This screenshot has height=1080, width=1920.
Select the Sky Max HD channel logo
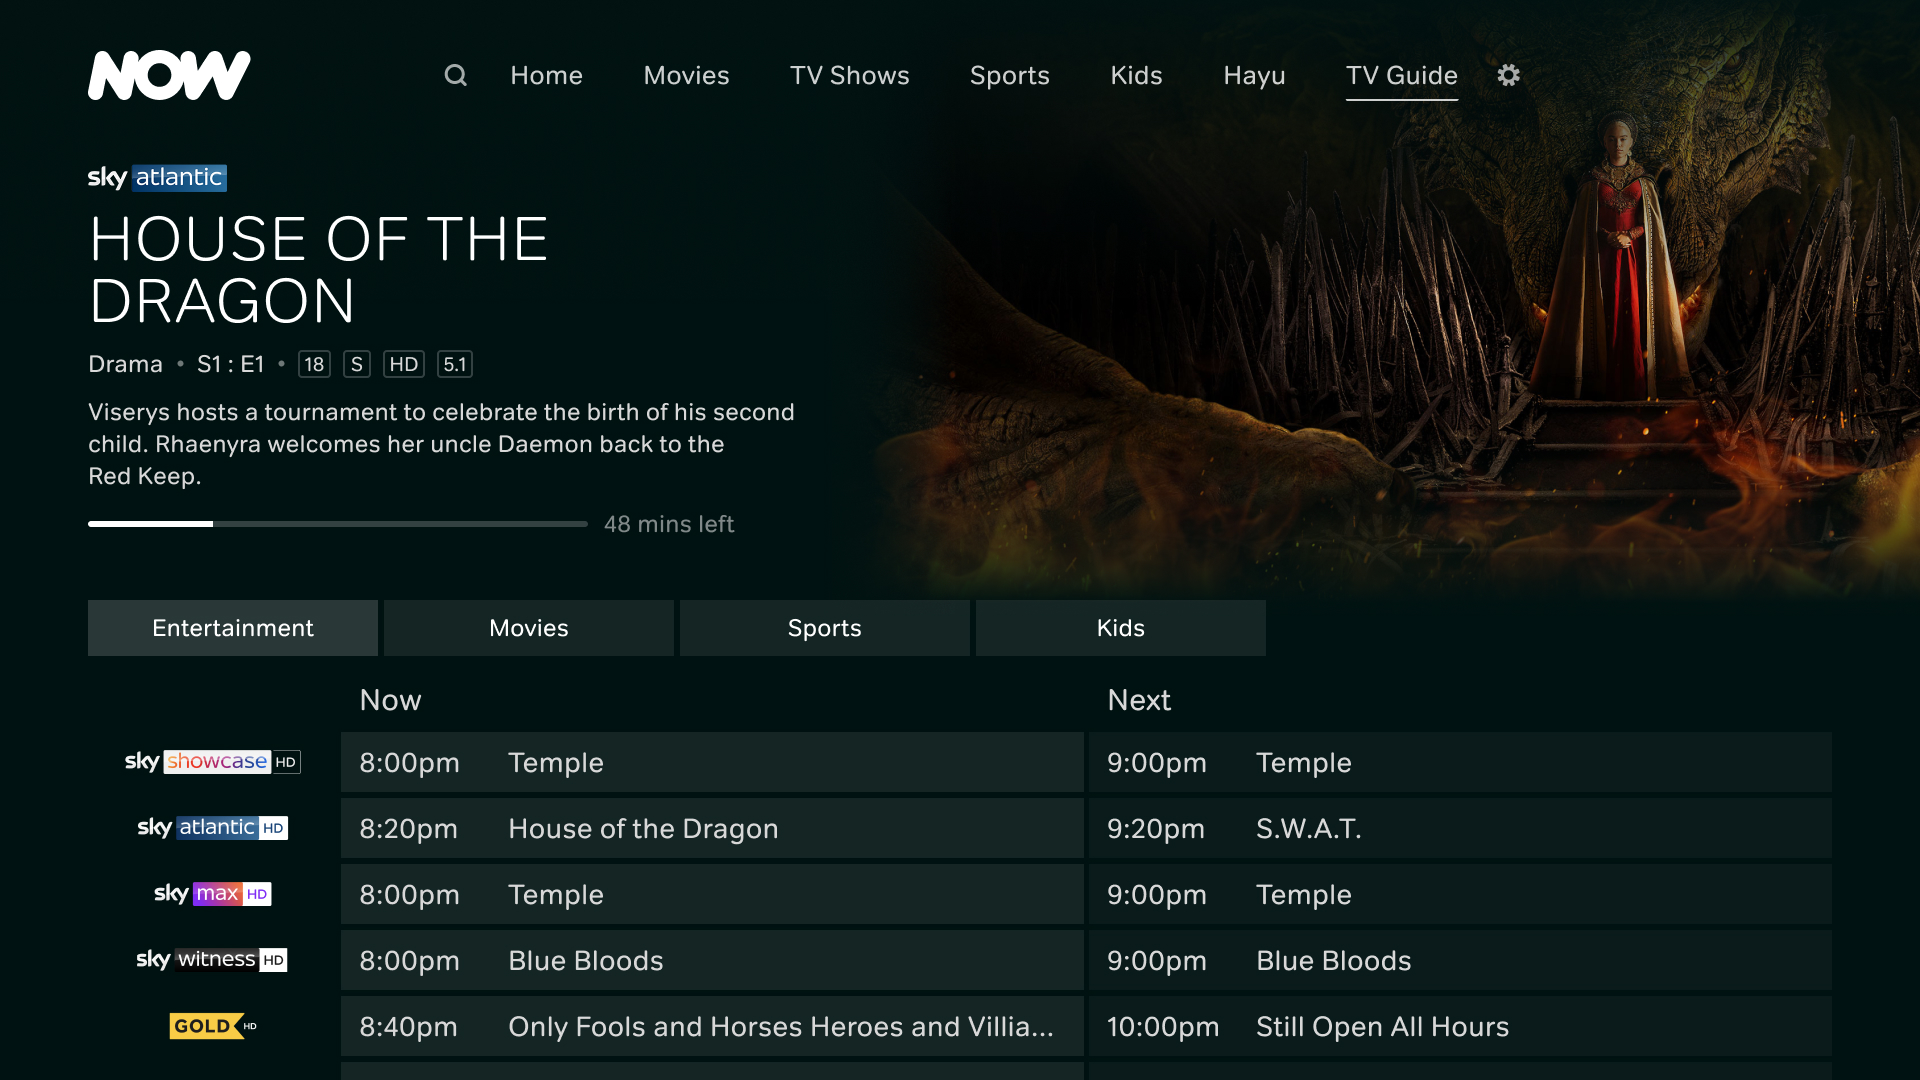[x=212, y=894]
